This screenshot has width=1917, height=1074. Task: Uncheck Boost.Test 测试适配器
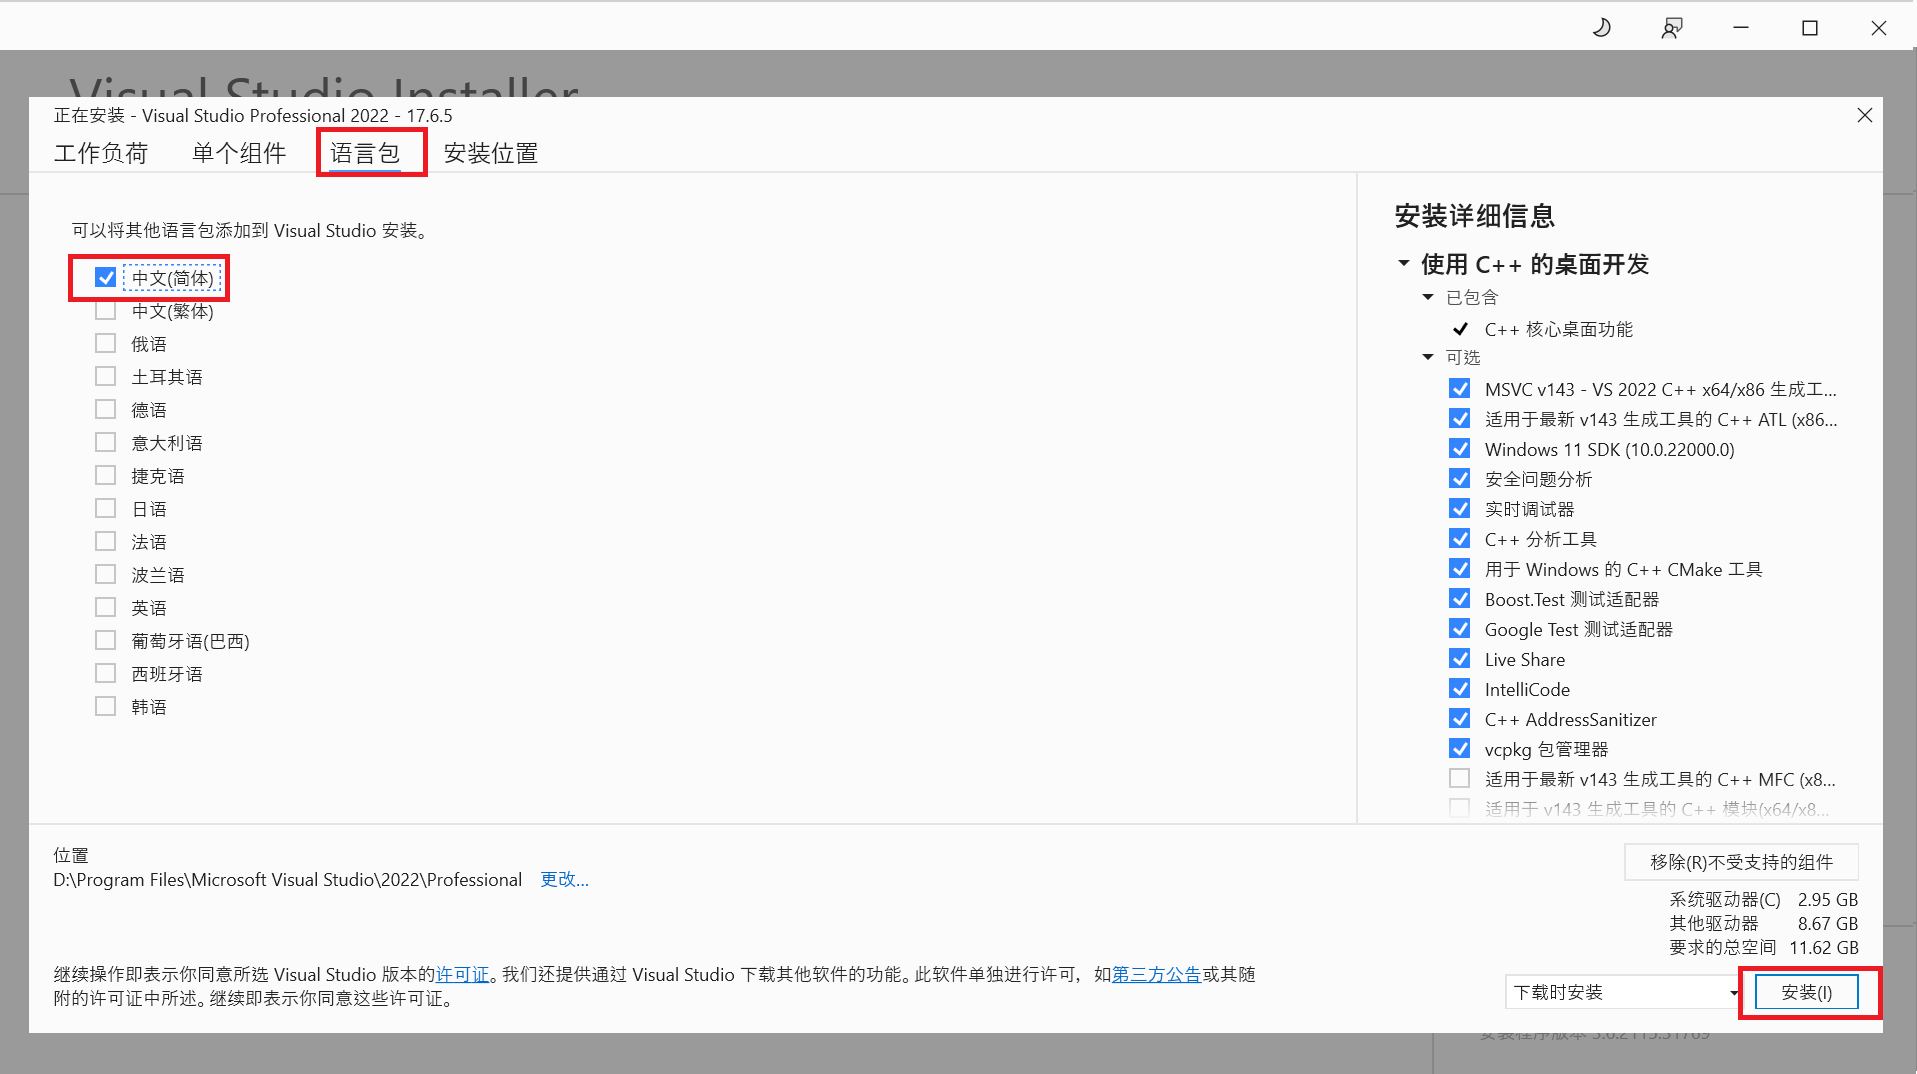tap(1460, 599)
